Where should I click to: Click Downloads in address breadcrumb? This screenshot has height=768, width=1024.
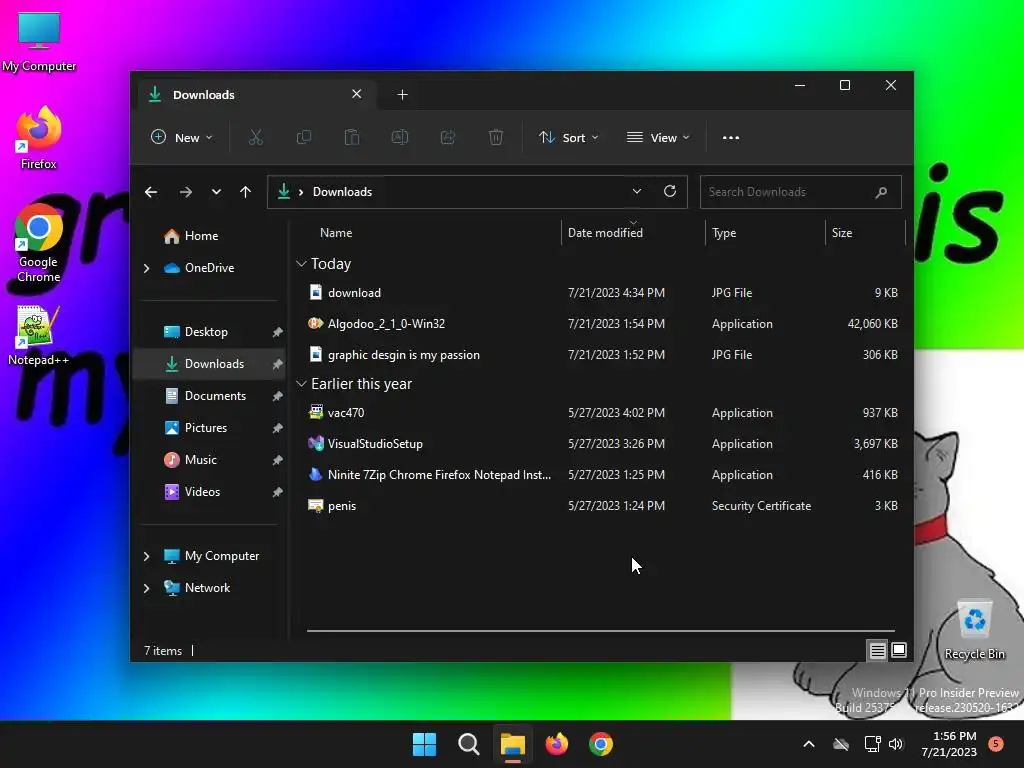[342, 192]
